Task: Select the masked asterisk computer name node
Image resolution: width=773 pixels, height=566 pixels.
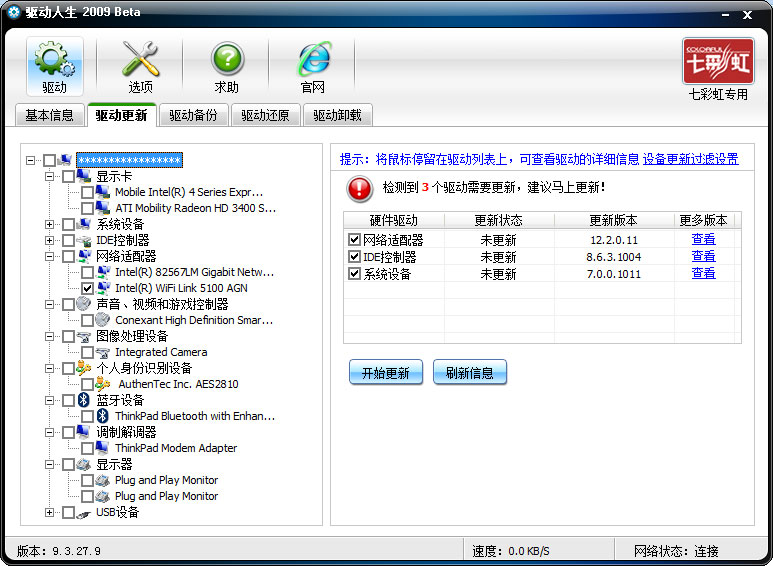Action: click(129, 160)
